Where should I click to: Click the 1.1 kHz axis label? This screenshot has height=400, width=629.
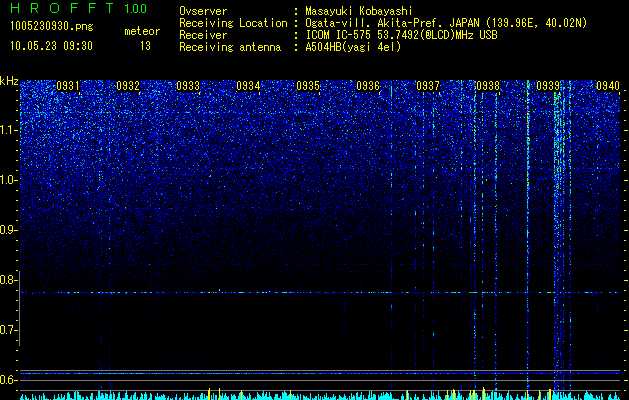point(9,130)
